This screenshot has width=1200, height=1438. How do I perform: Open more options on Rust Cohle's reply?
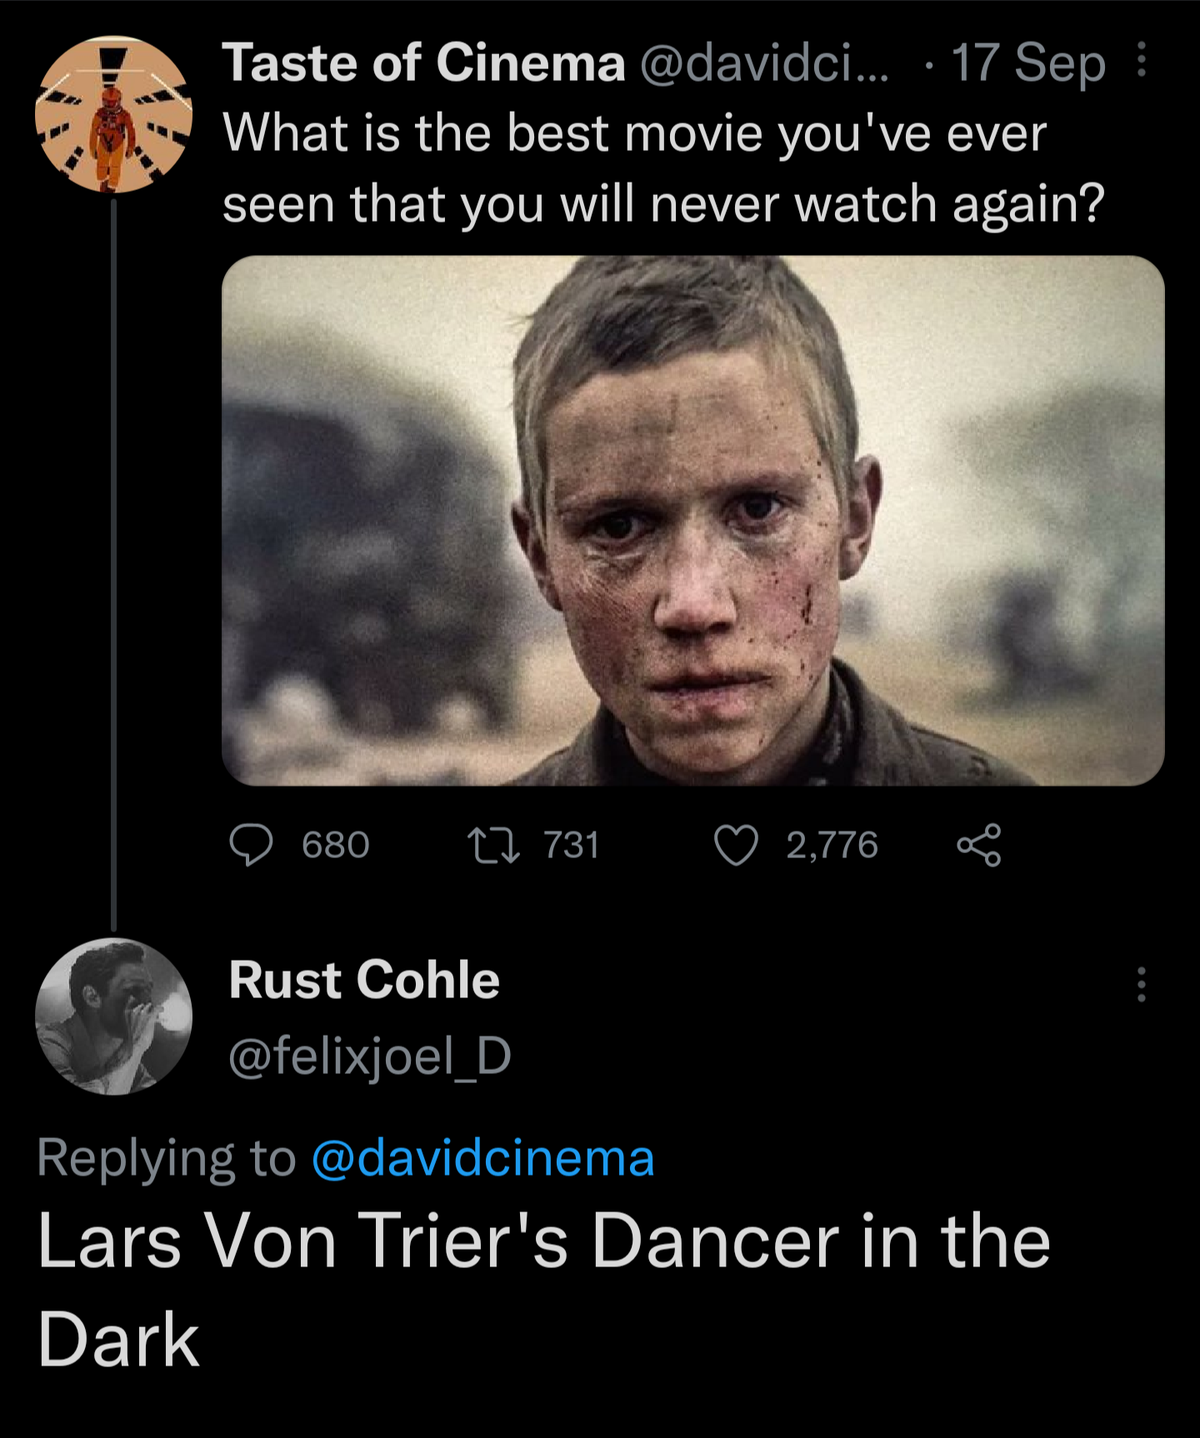coord(1141,984)
